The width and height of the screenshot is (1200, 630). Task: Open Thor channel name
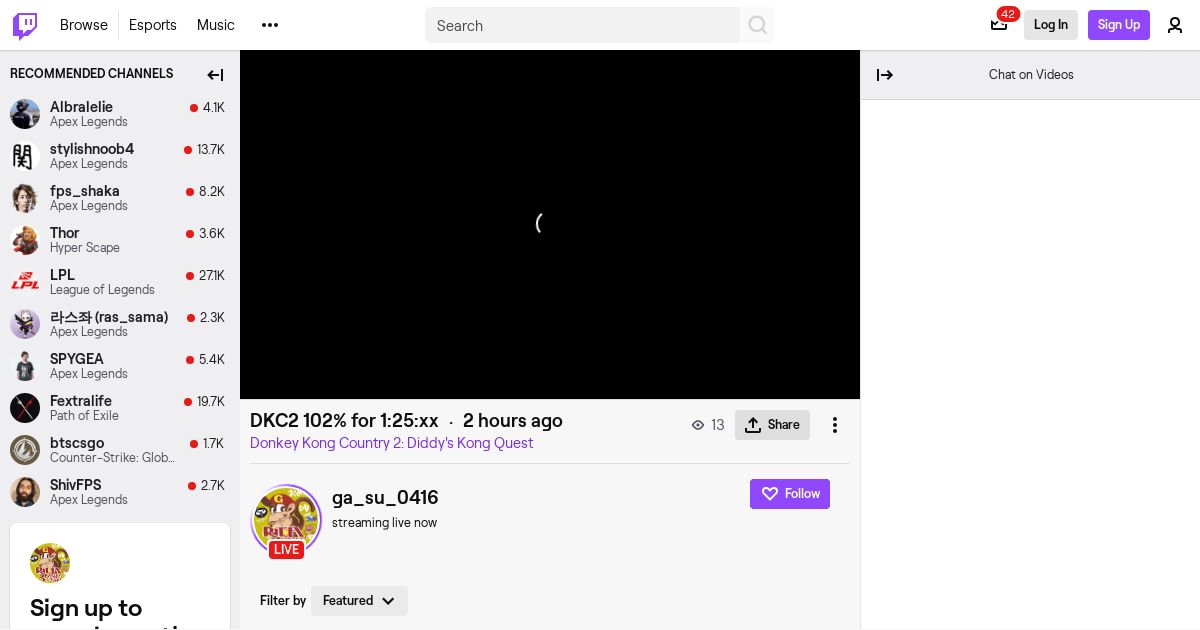pos(64,233)
